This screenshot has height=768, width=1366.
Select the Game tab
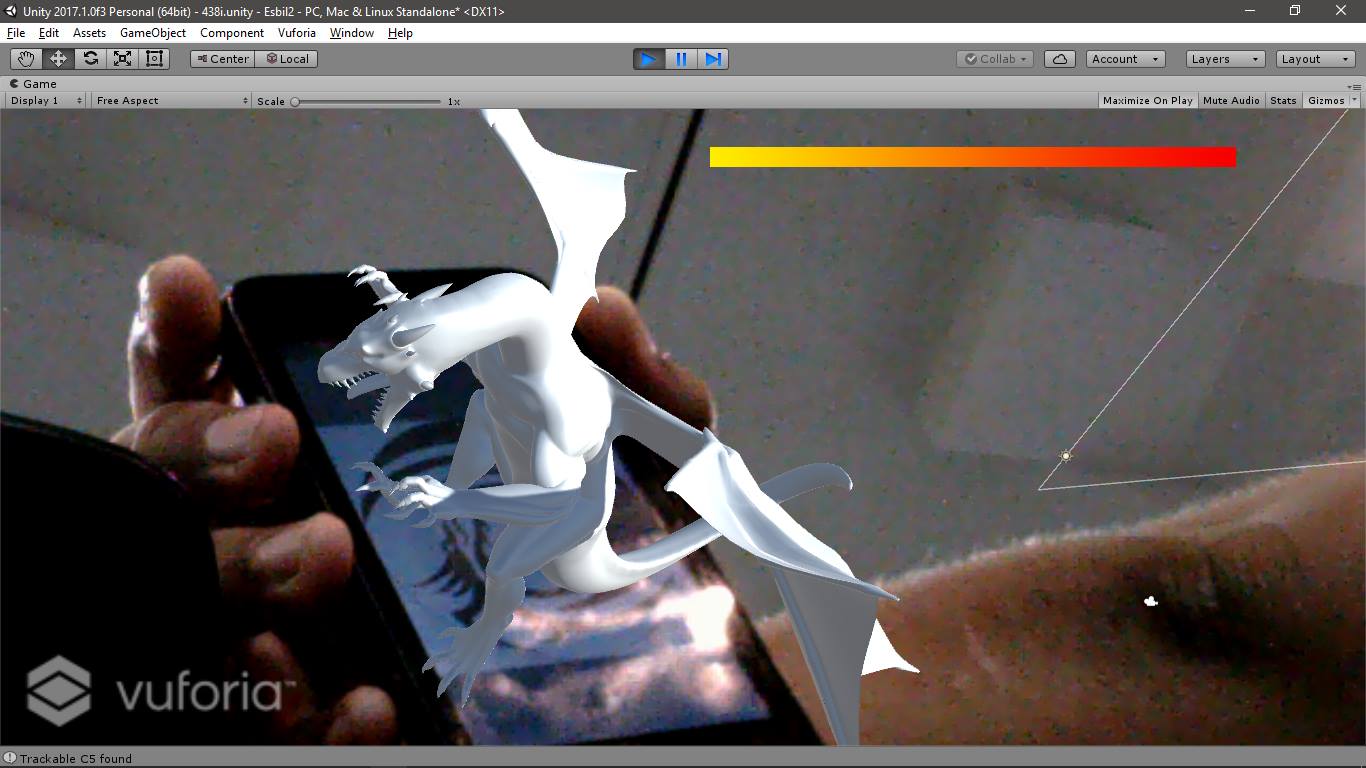click(x=33, y=84)
